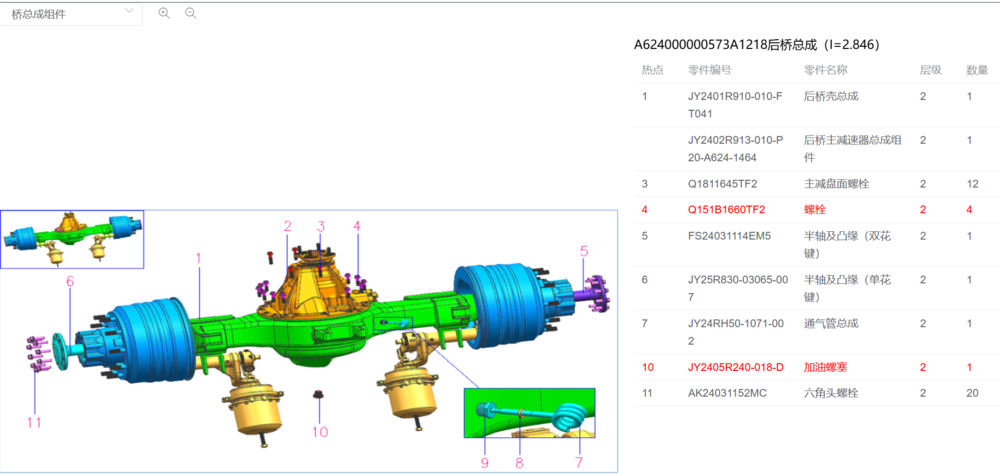Select hotspot label 6 on left axle
The image size is (1000, 475).
[x=70, y=282]
